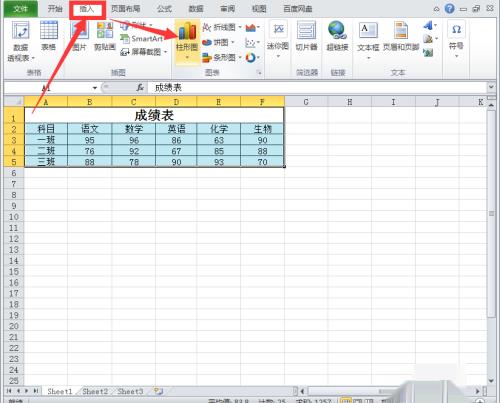This screenshot has height=403, width=500.
Task: Expand the formula bar chevron
Action: point(491,87)
